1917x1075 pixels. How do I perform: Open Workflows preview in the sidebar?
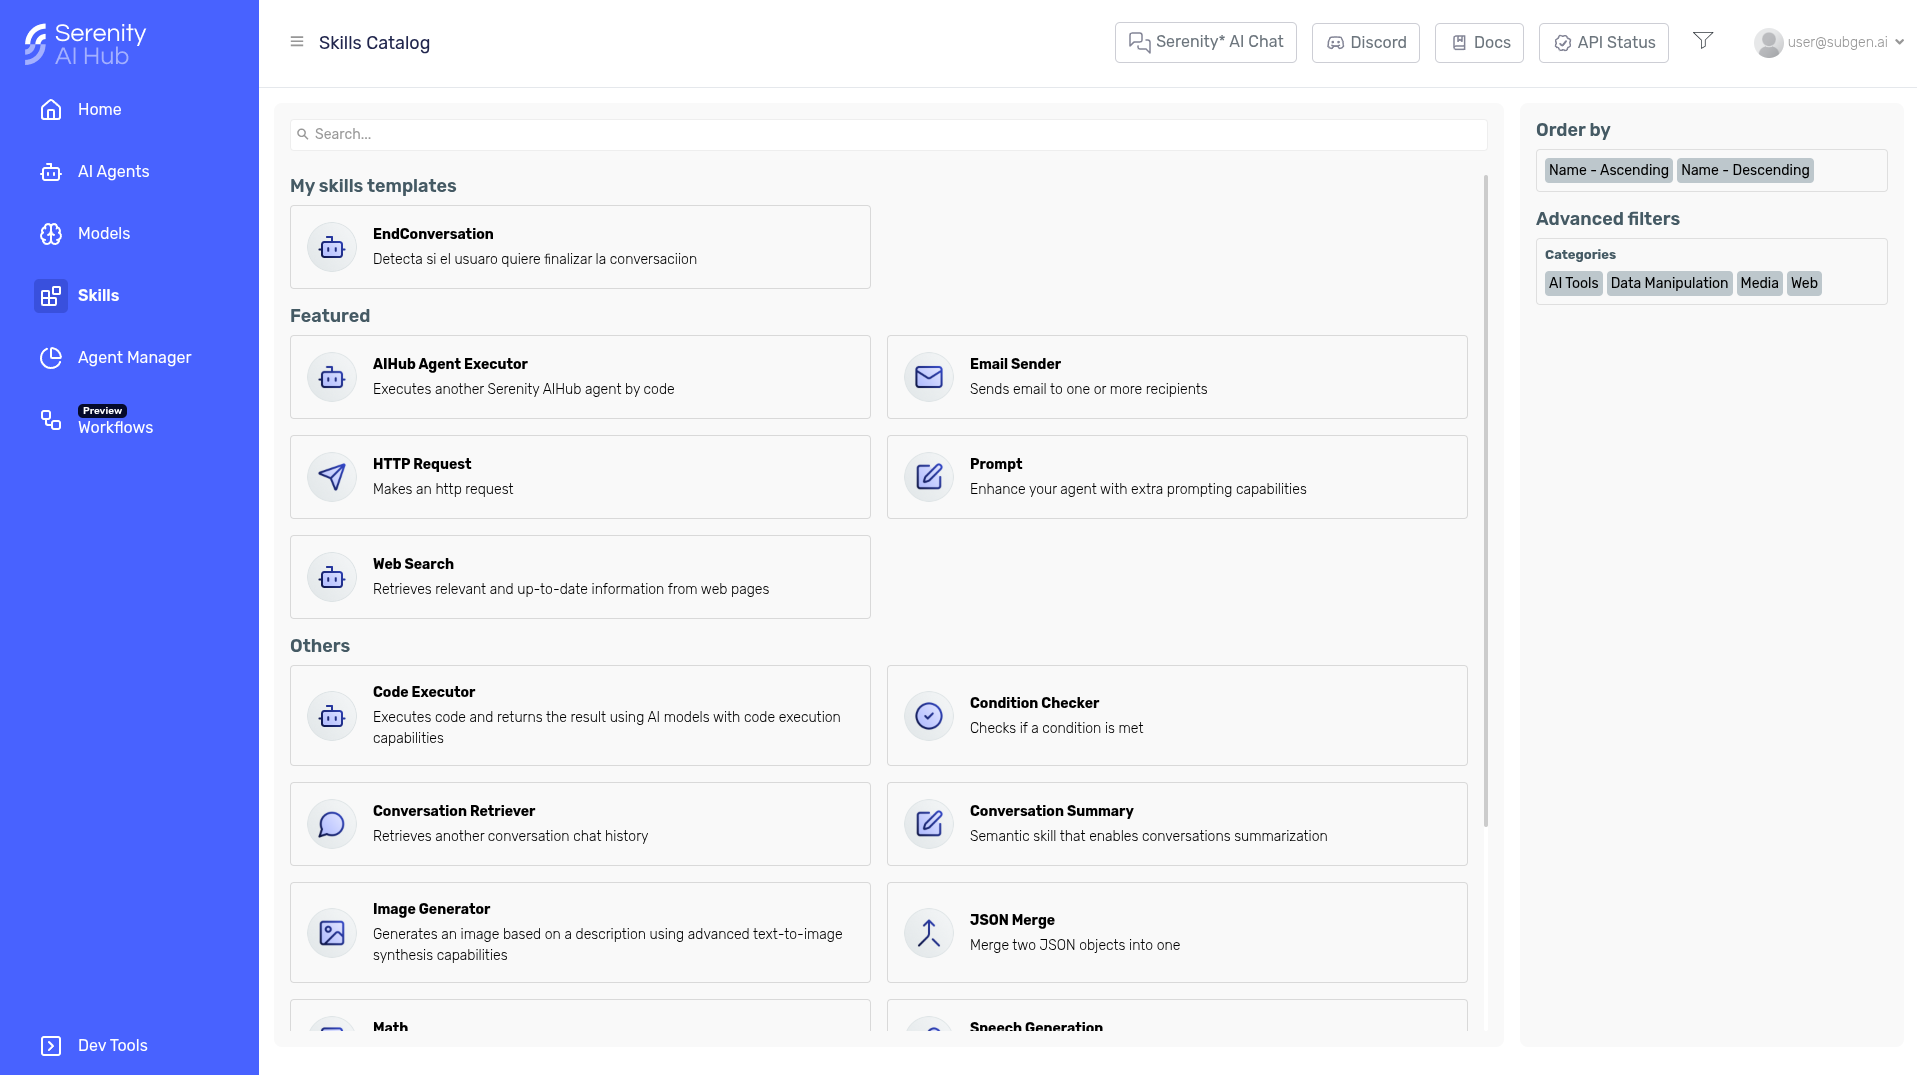pyautogui.click(x=115, y=427)
